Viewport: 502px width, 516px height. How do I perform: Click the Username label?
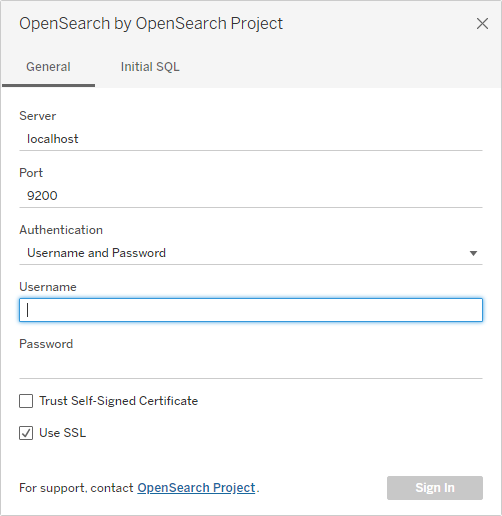48,287
